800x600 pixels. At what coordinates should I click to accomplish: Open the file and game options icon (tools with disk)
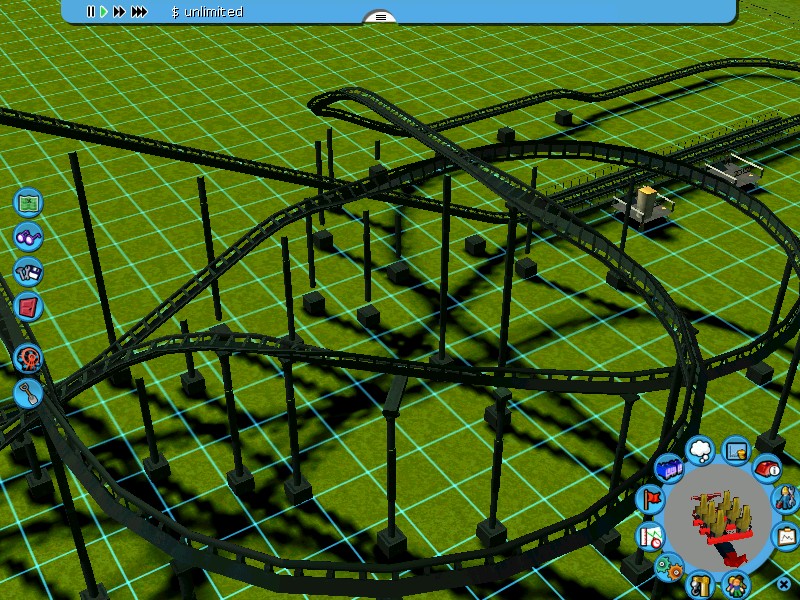point(28,272)
